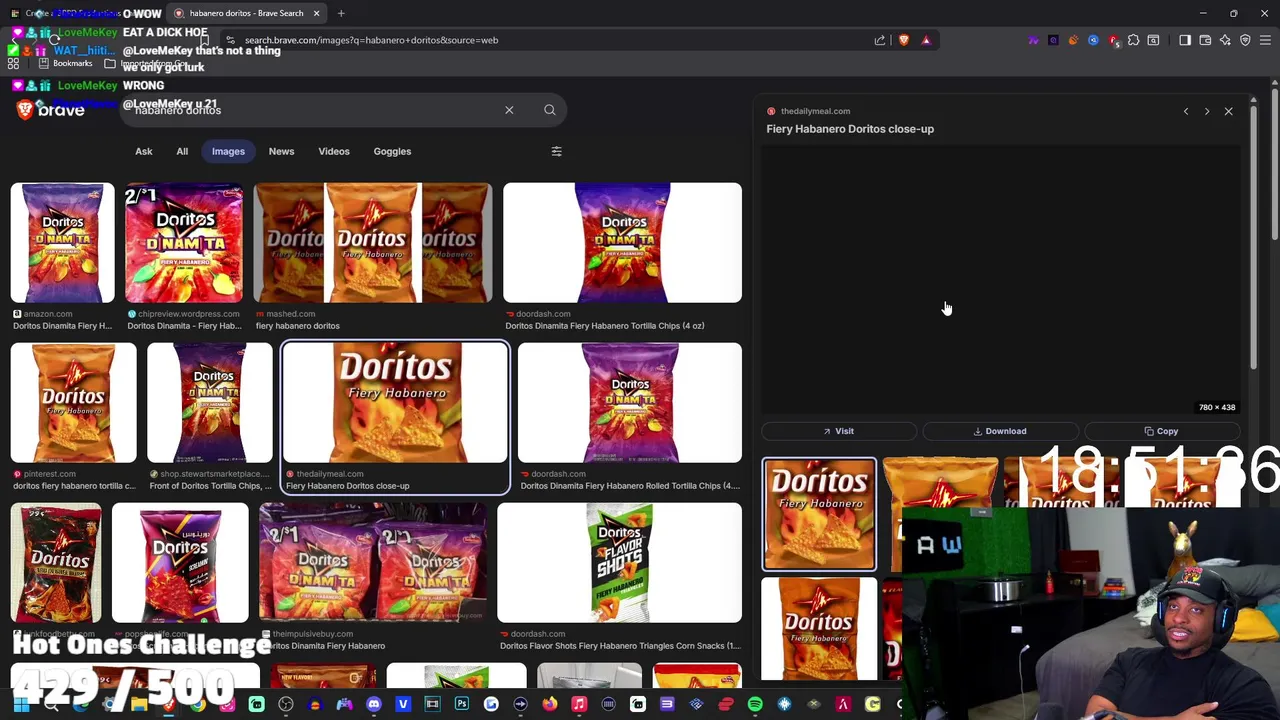Click the magnifier search submit icon
The image size is (1280, 720).
550,110
